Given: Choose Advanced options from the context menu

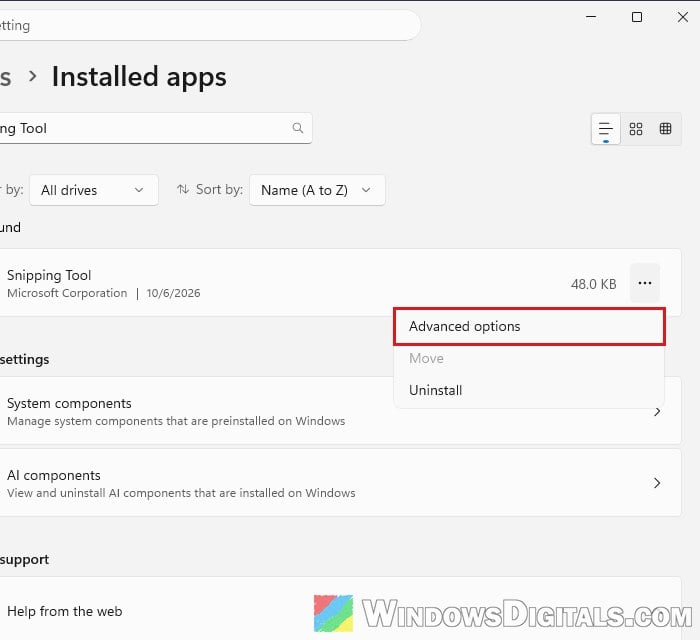Looking at the screenshot, I should click(529, 326).
